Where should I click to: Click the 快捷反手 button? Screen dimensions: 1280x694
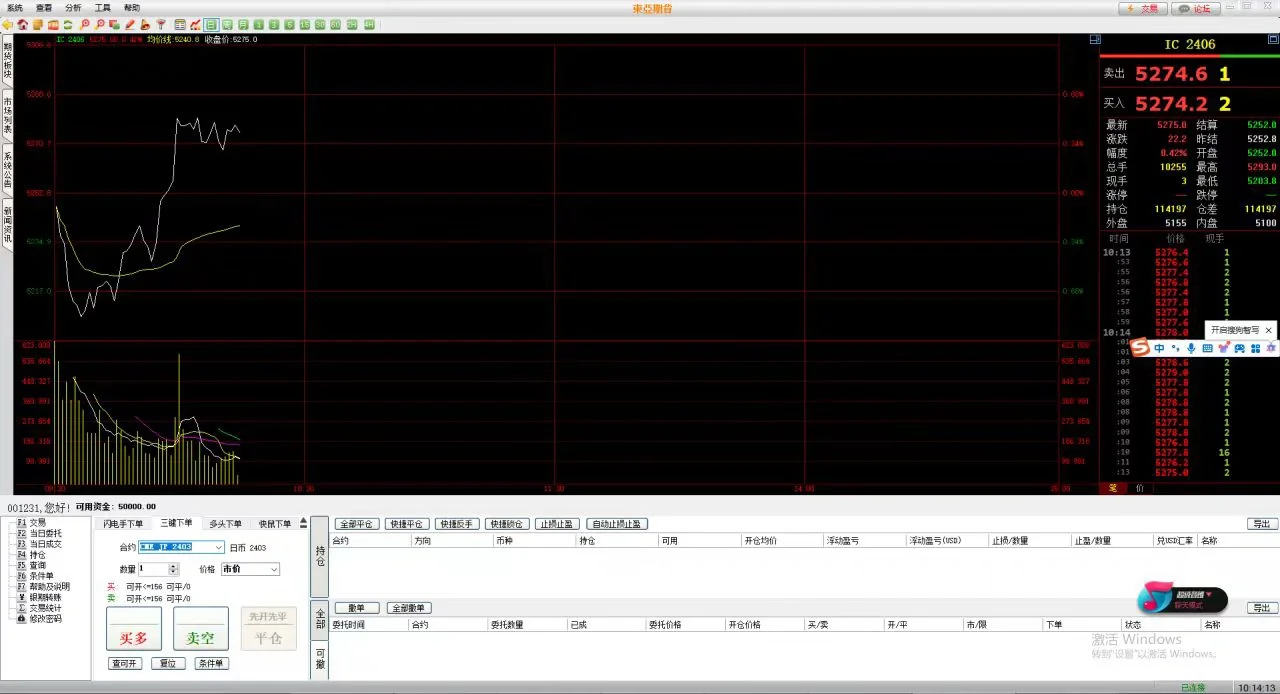457,524
